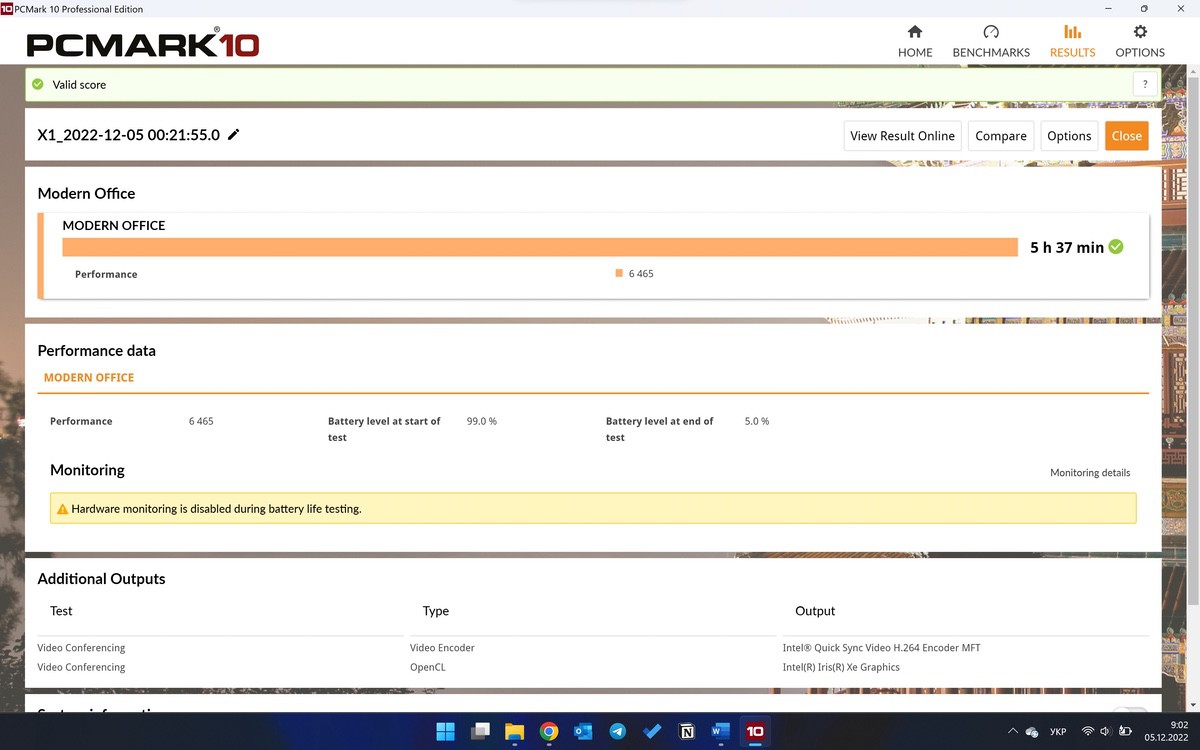Open the BENCHMARKS section
Viewport: 1200px width, 750px height.
coord(991,42)
